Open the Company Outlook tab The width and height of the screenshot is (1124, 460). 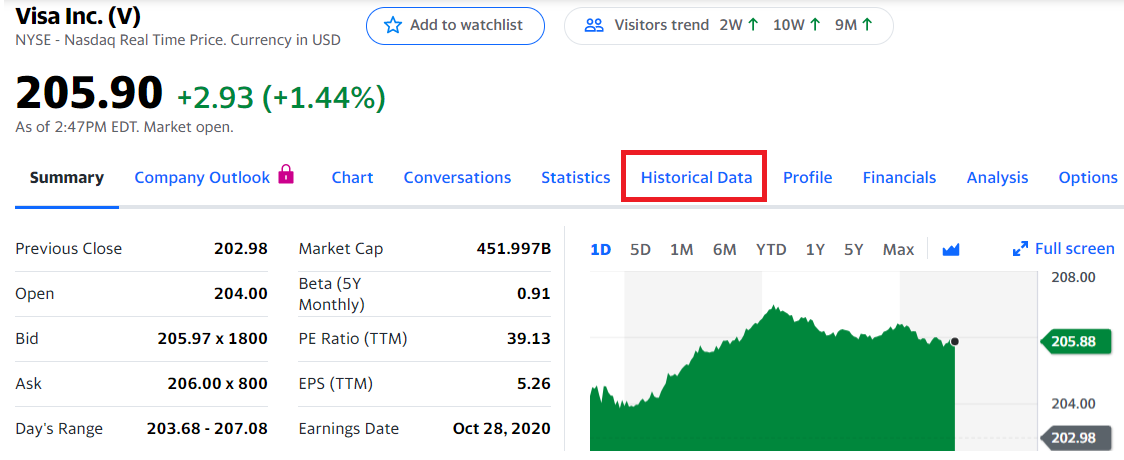202,178
